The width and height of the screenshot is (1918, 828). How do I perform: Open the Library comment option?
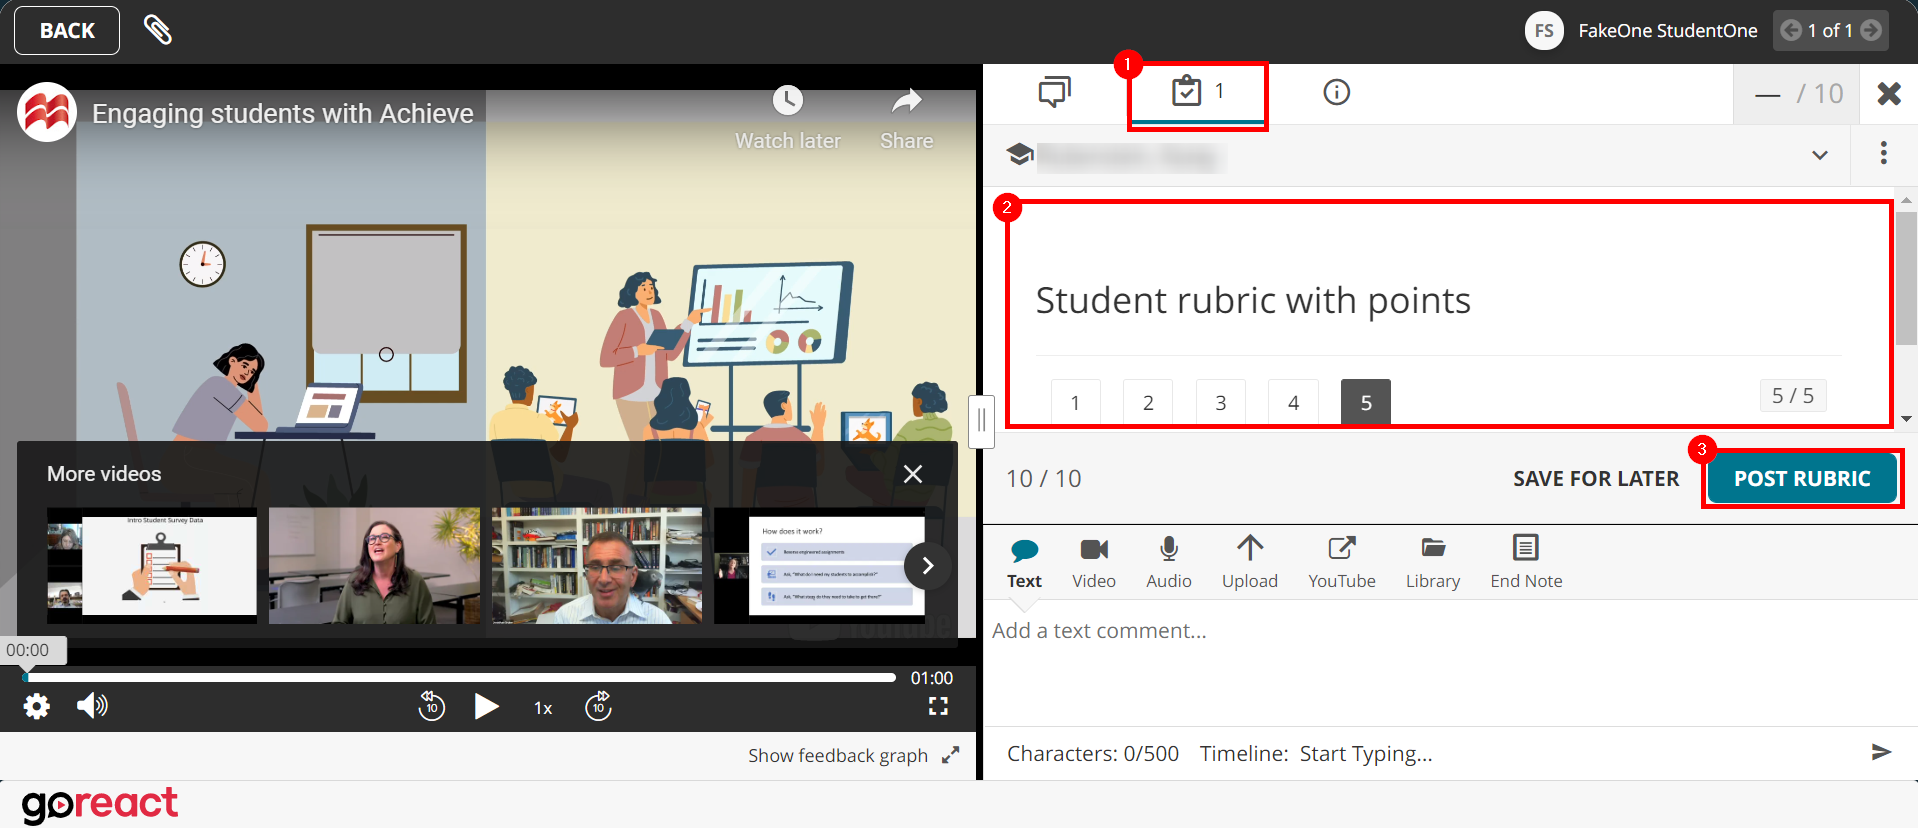(1432, 563)
